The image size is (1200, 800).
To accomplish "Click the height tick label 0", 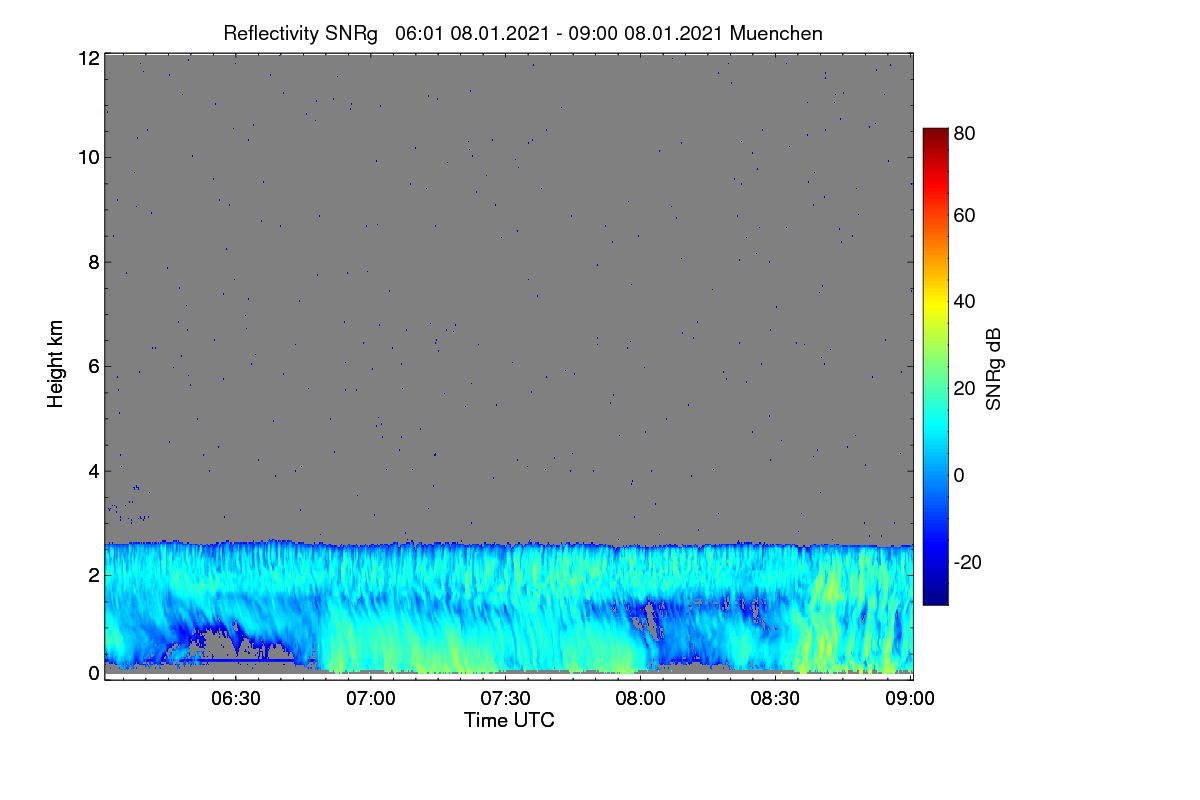I will tap(93, 673).
